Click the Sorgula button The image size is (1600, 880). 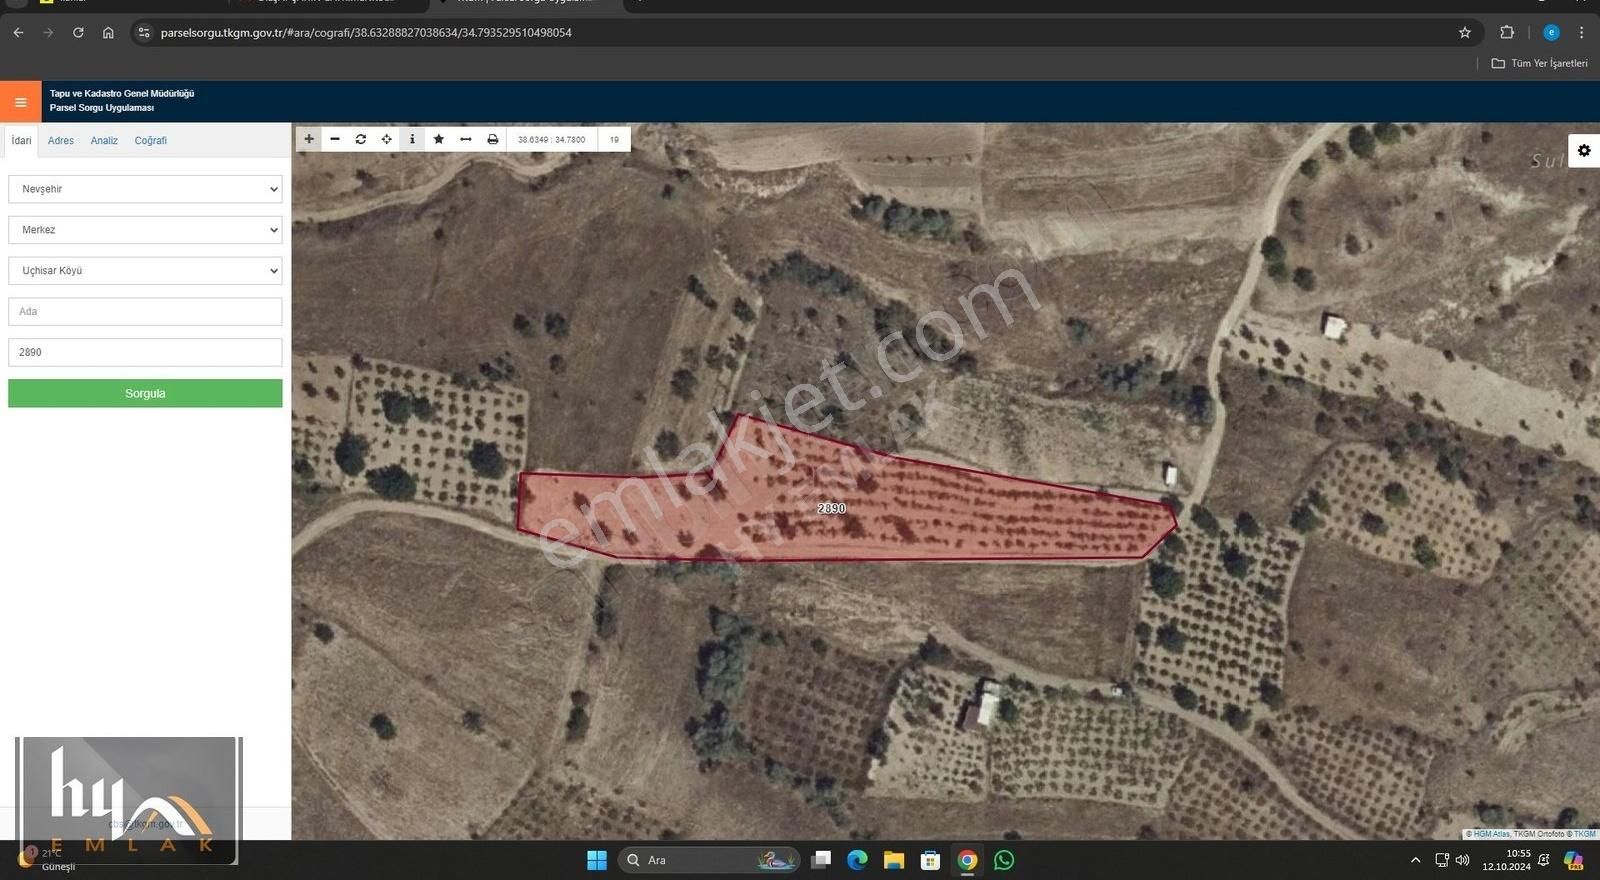[x=145, y=393]
